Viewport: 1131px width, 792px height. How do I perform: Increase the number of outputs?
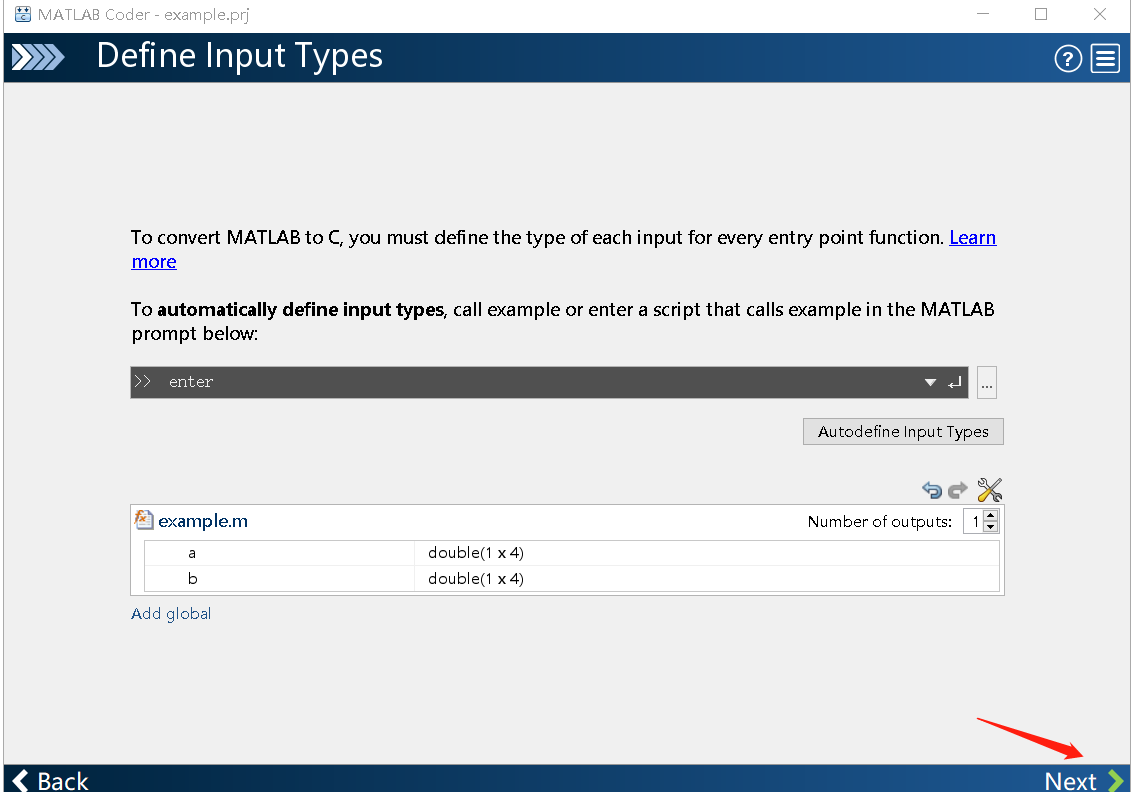pyautogui.click(x=990, y=516)
